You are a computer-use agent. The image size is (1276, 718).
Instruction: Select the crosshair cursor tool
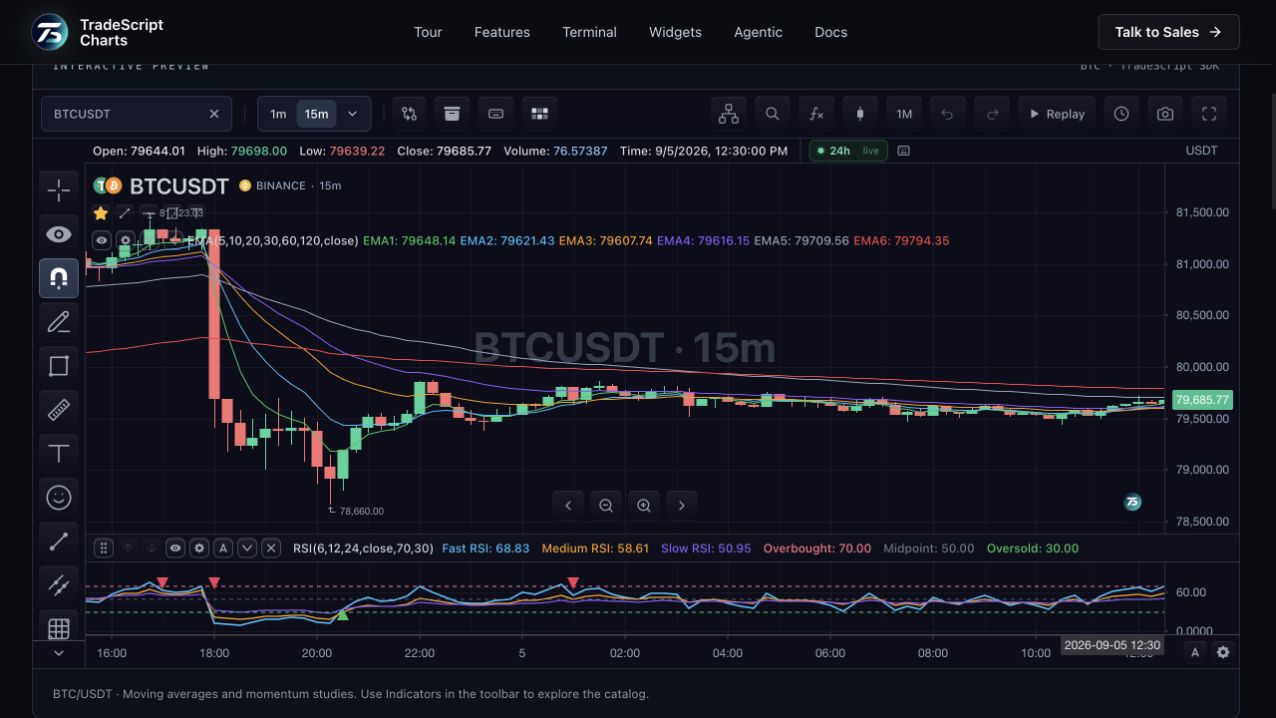click(x=59, y=189)
